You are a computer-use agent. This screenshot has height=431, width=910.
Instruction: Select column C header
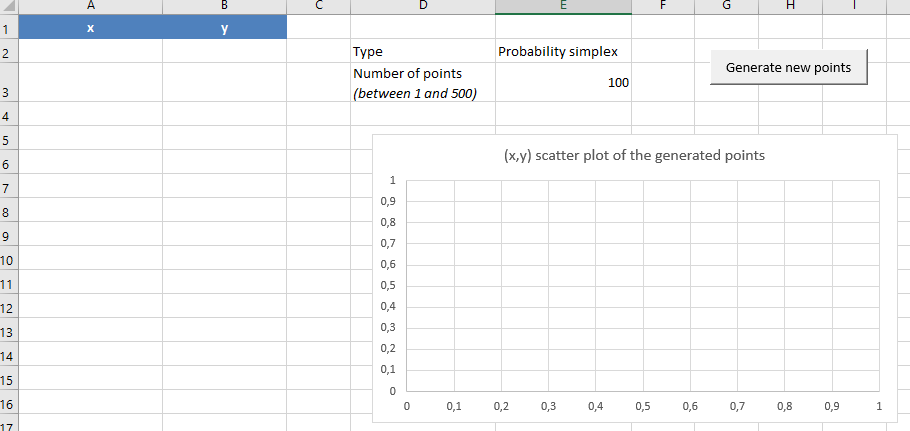(319, 6)
